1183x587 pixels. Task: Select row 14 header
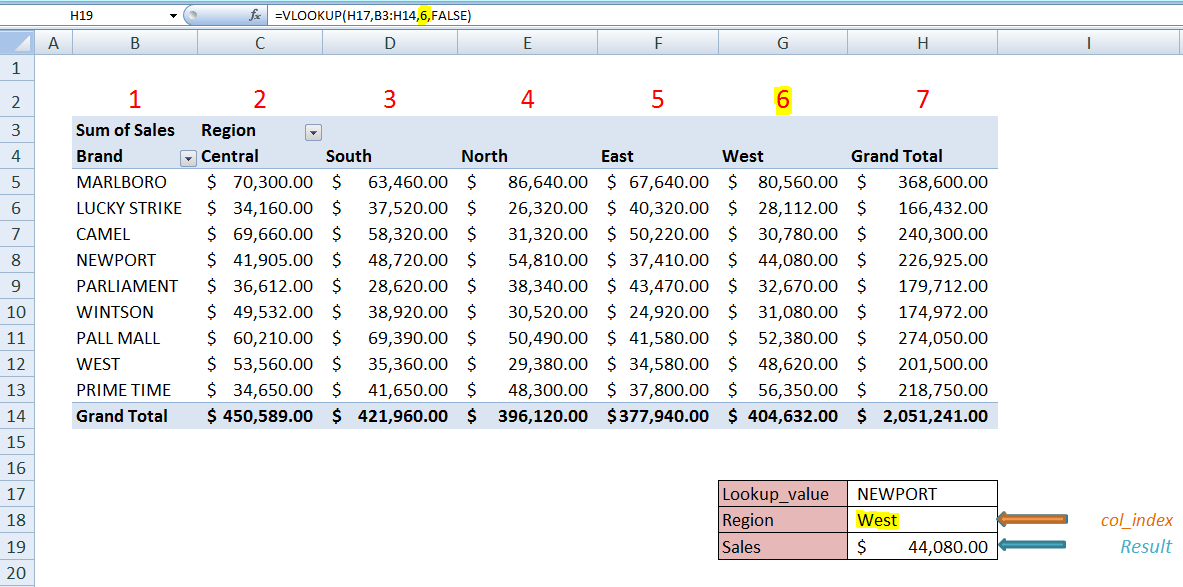click(x=17, y=416)
